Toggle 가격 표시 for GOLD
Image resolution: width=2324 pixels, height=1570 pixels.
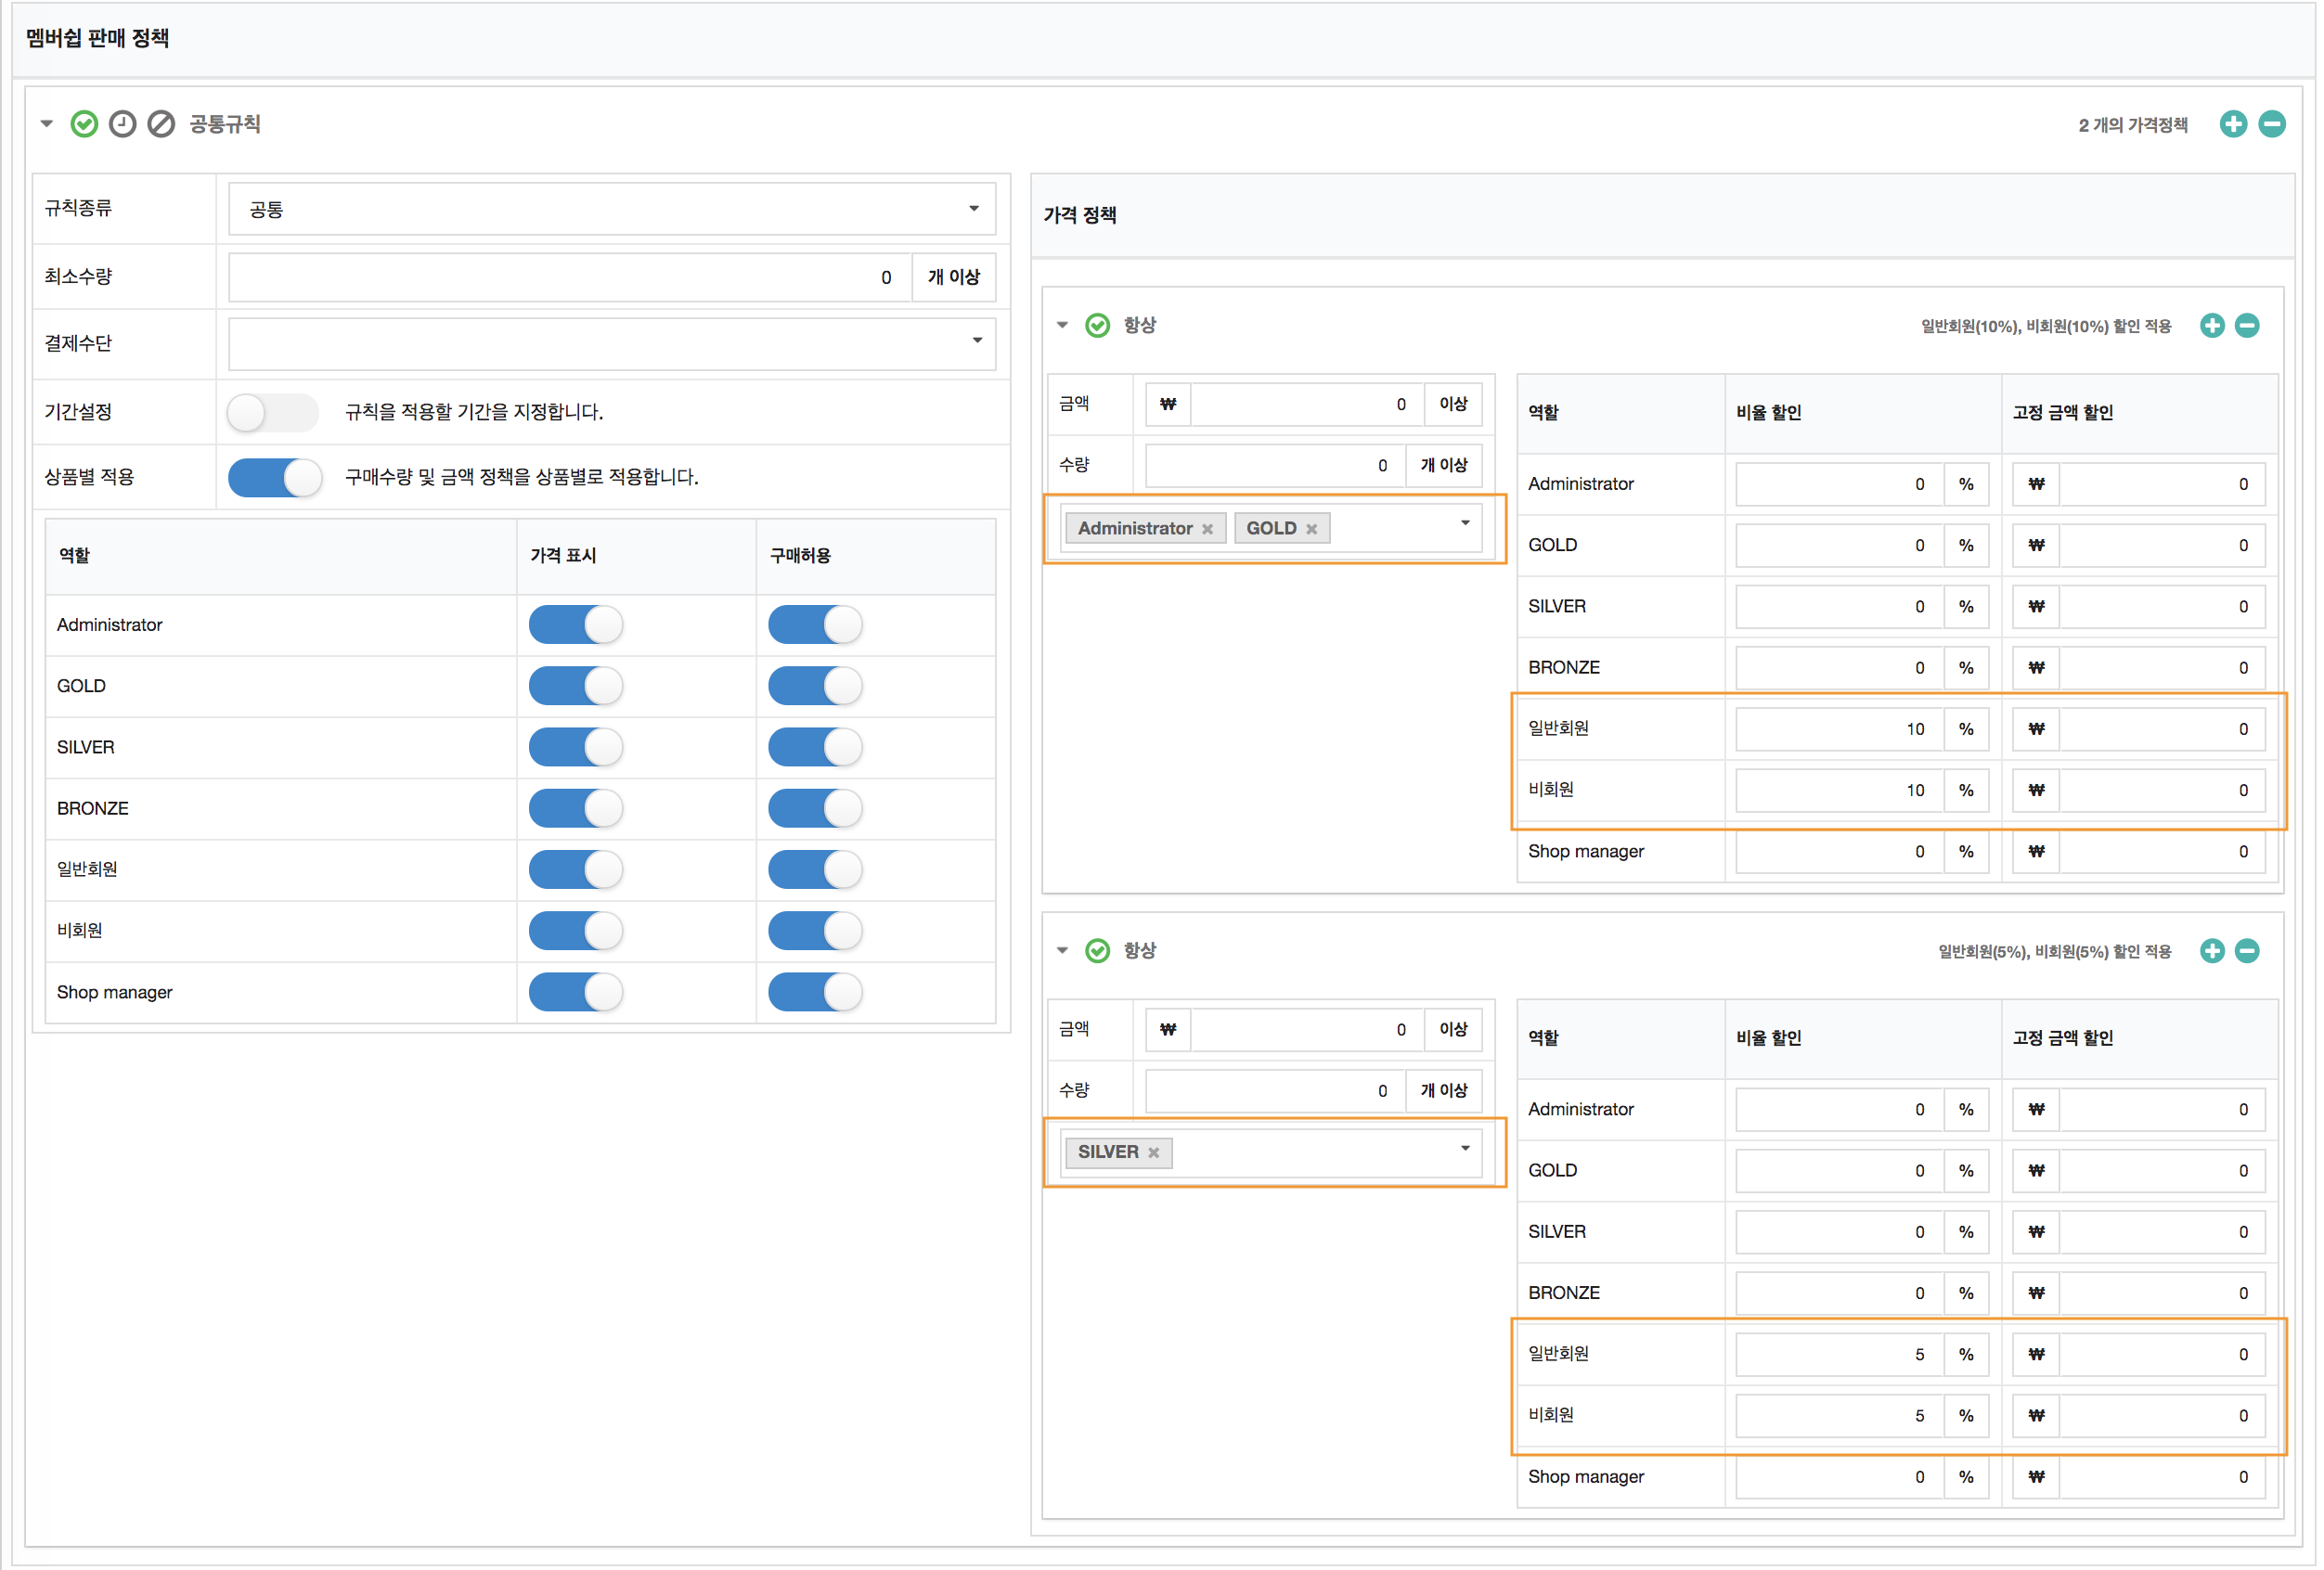pyautogui.click(x=576, y=686)
